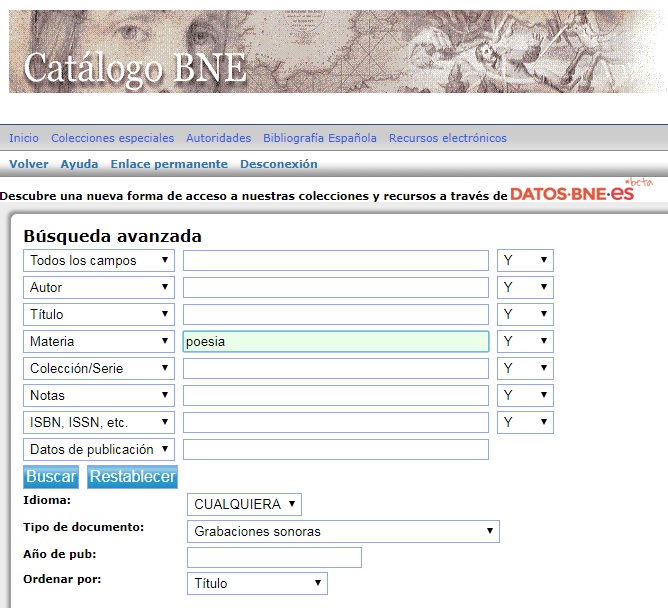Viewport: 668px width, 608px height.
Task: Click the Restablecer reset button
Action: 132,476
